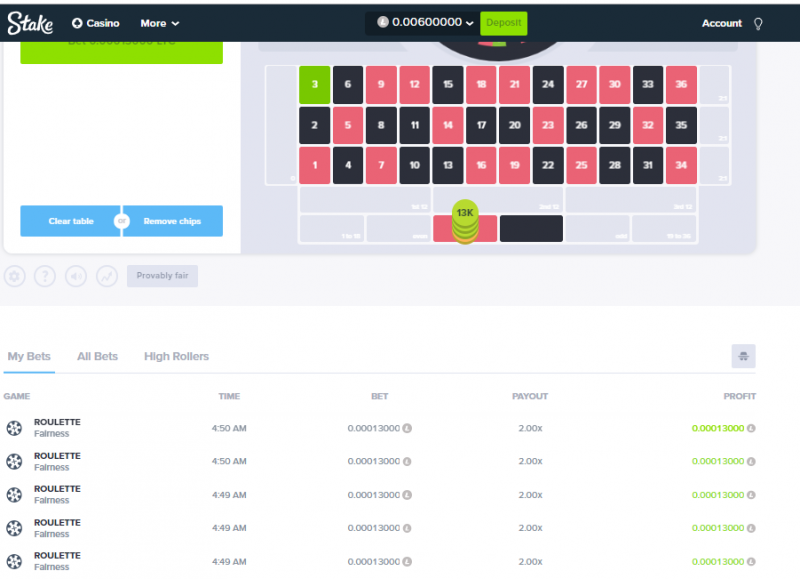Bet on the 2nd 12 dozen
The width and height of the screenshot is (800, 579).
point(498,200)
